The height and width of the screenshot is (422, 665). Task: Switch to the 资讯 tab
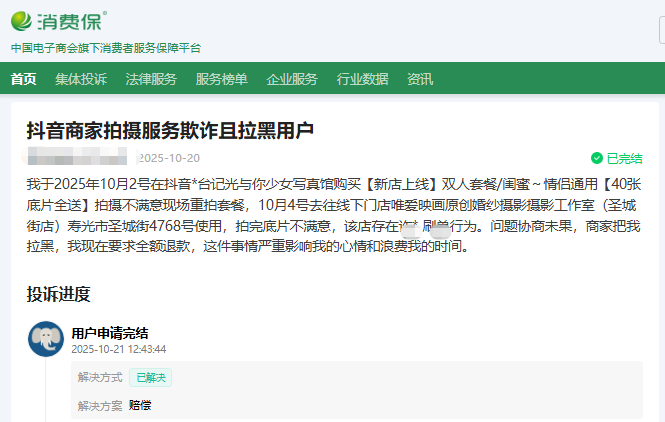click(420, 79)
